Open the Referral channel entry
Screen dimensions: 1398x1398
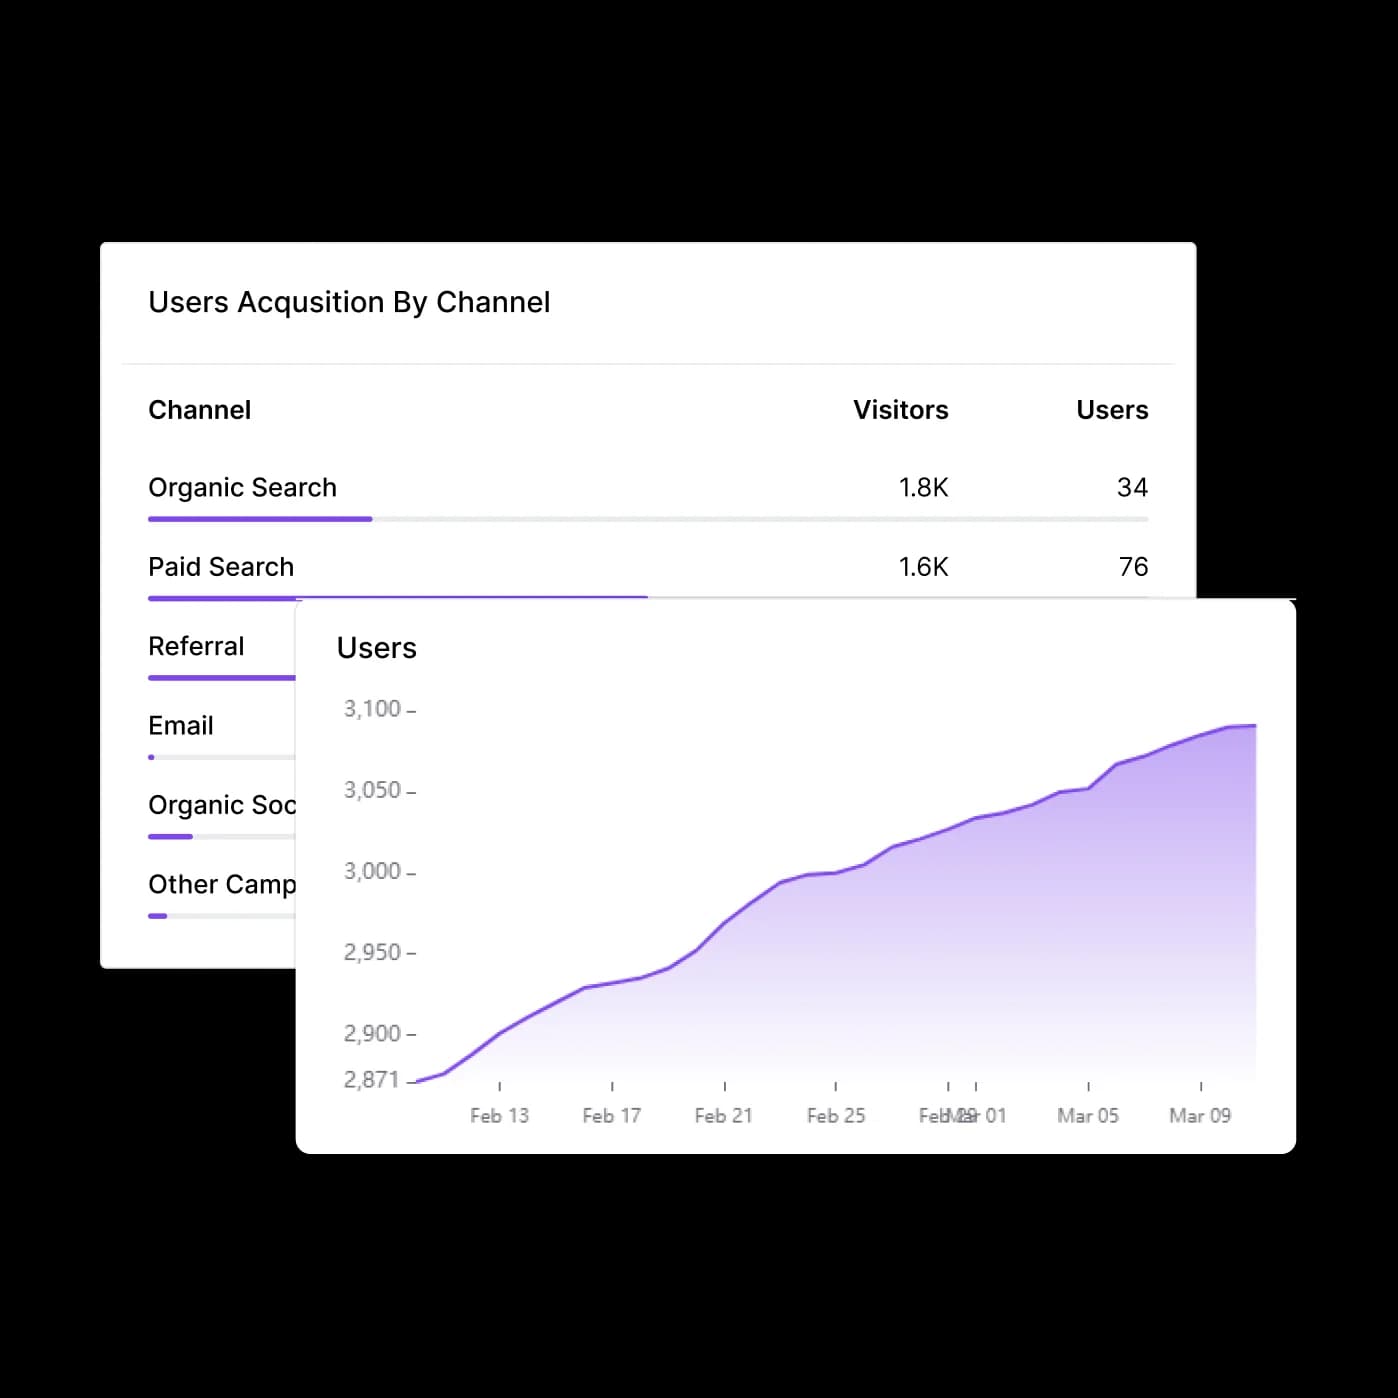pos(196,647)
